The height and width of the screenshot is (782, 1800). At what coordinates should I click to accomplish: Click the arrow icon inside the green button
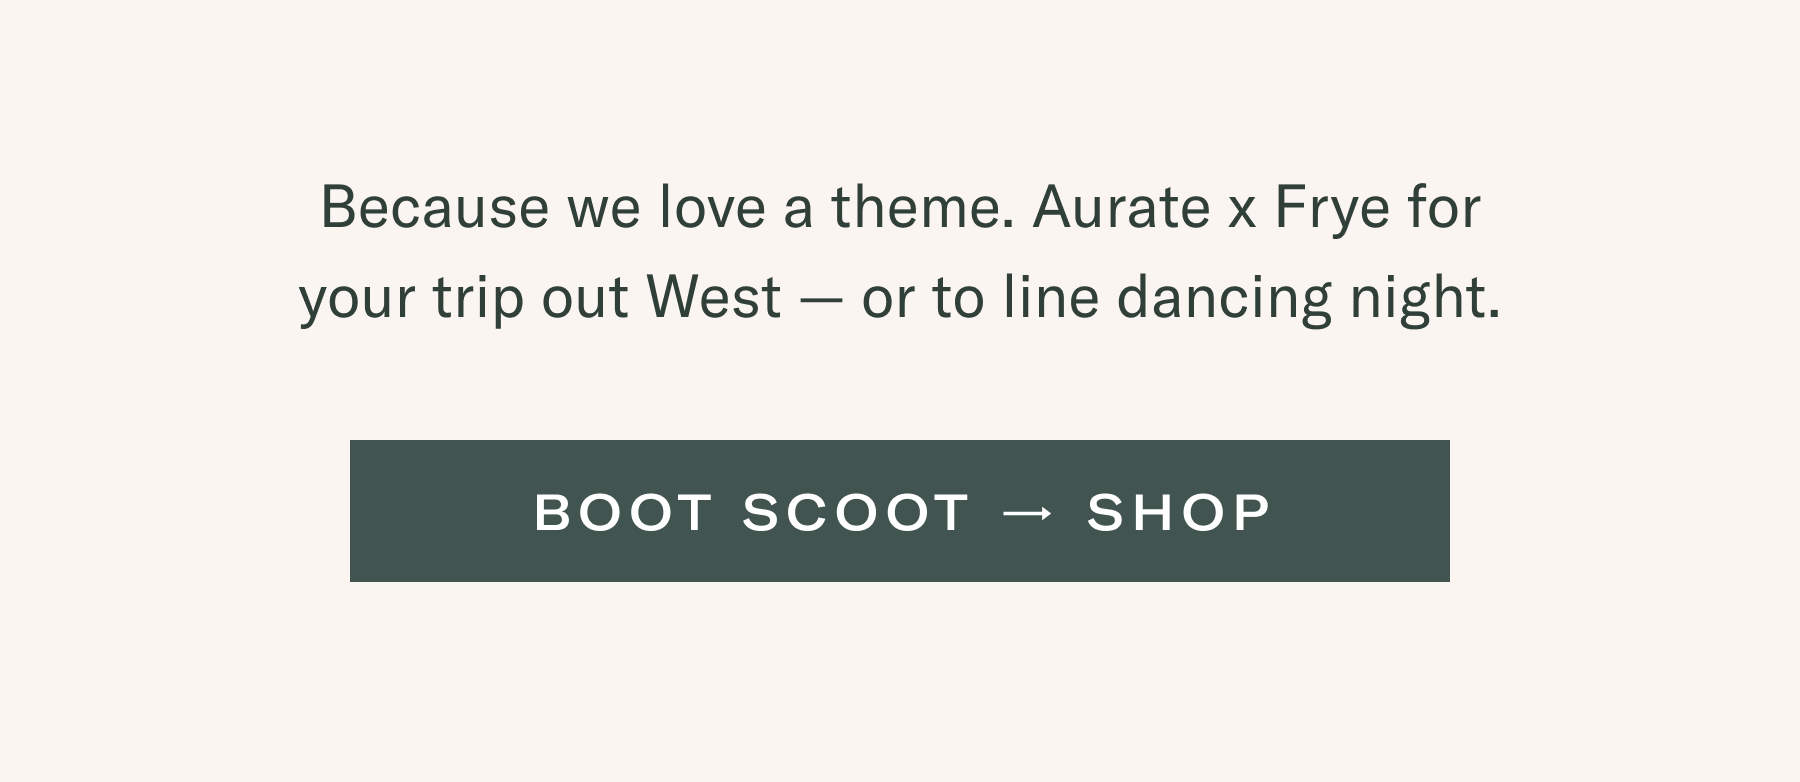1027,513
